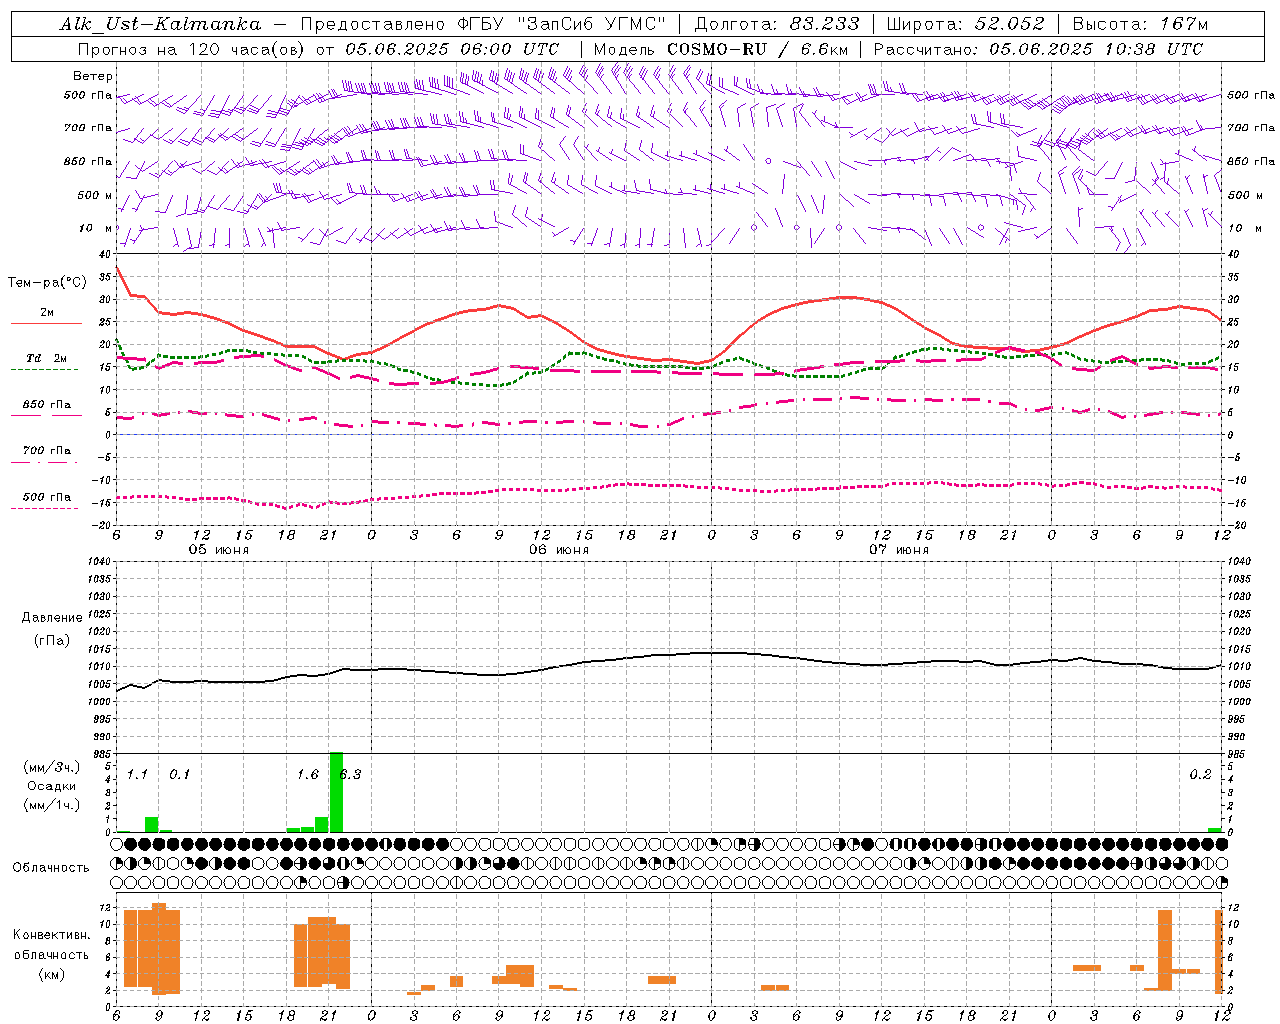The height and width of the screenshot is (1024, 1280).
Task: Click the 05 июня date label
Action: point(219,550)
